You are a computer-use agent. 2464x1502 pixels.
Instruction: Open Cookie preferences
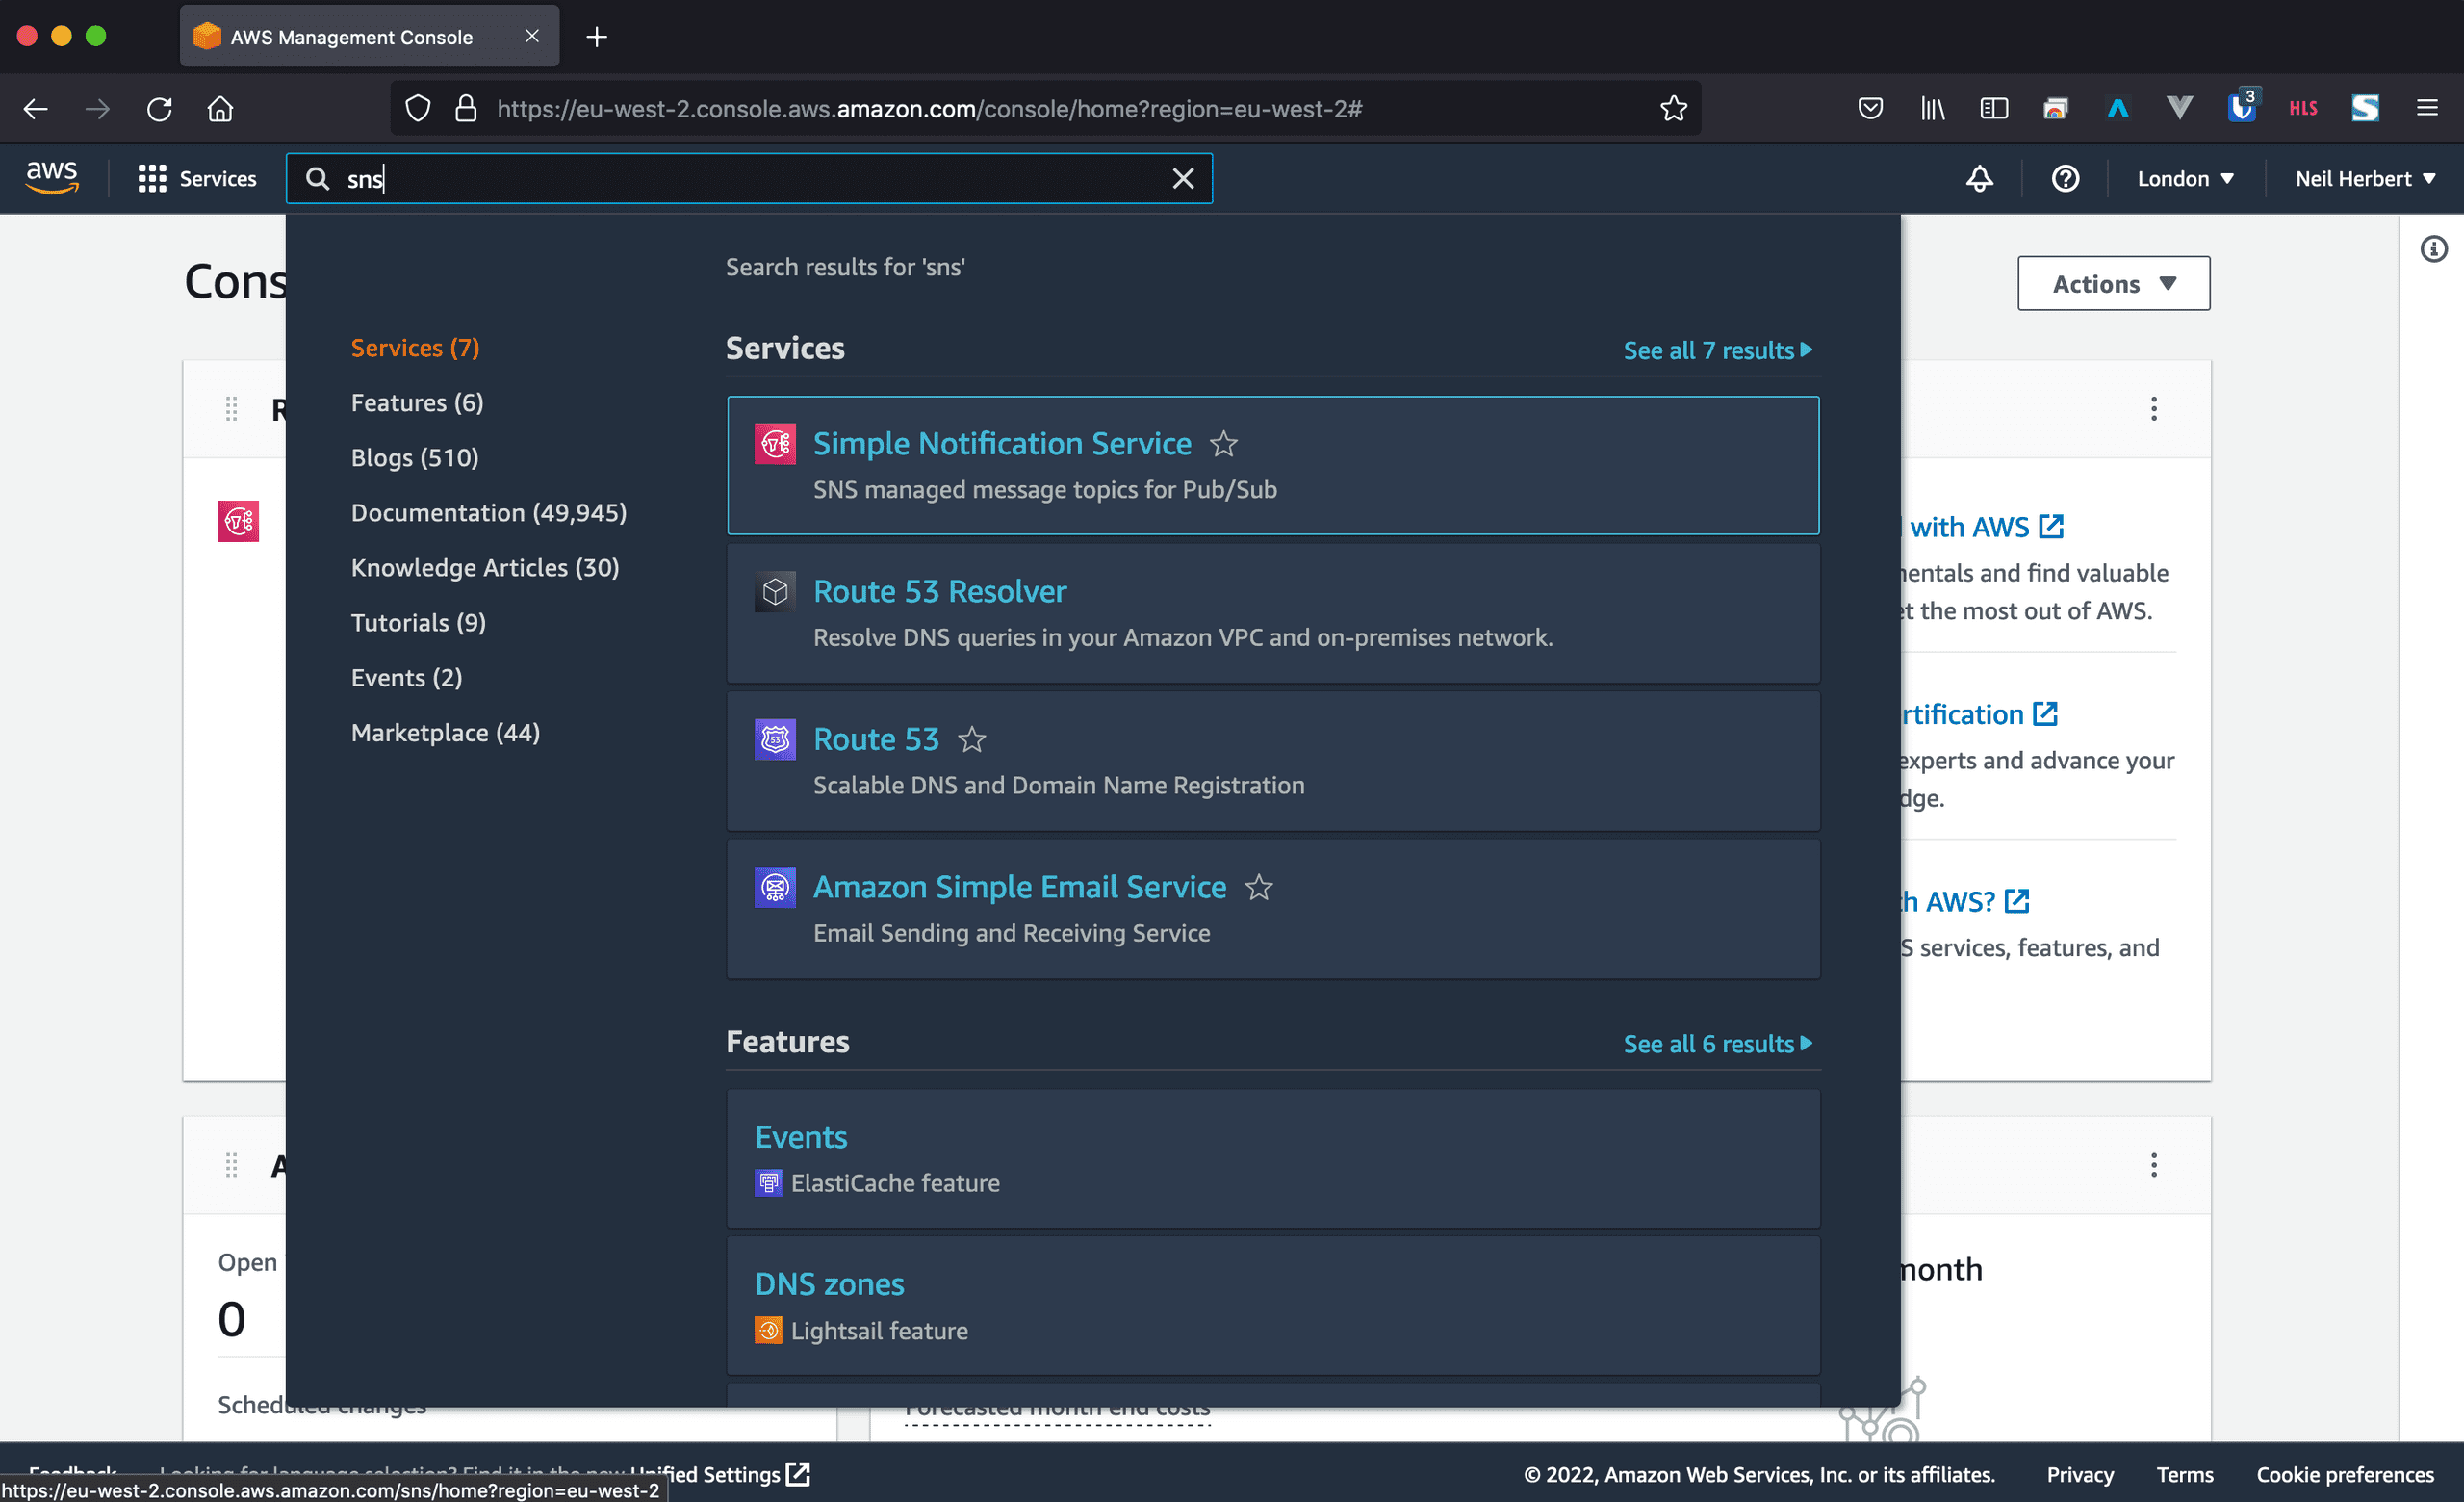[2344, 1474]
